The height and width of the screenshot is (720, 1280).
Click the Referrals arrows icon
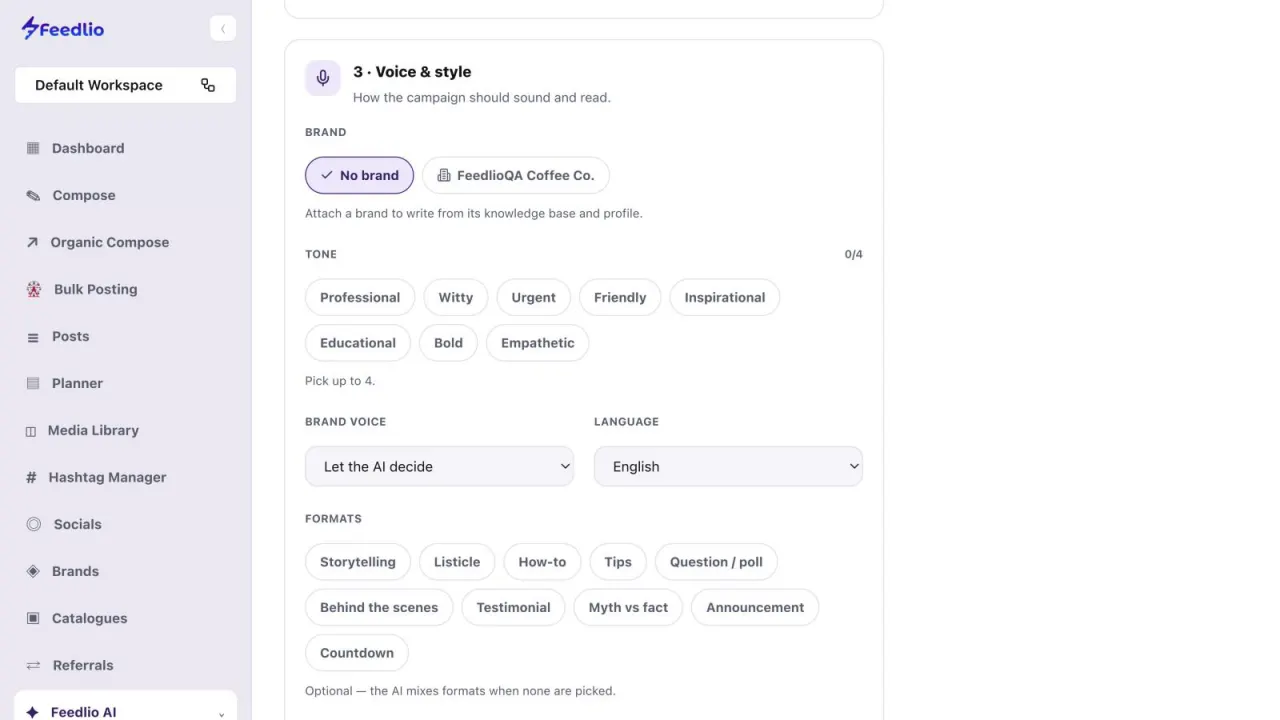coord(33,665)
